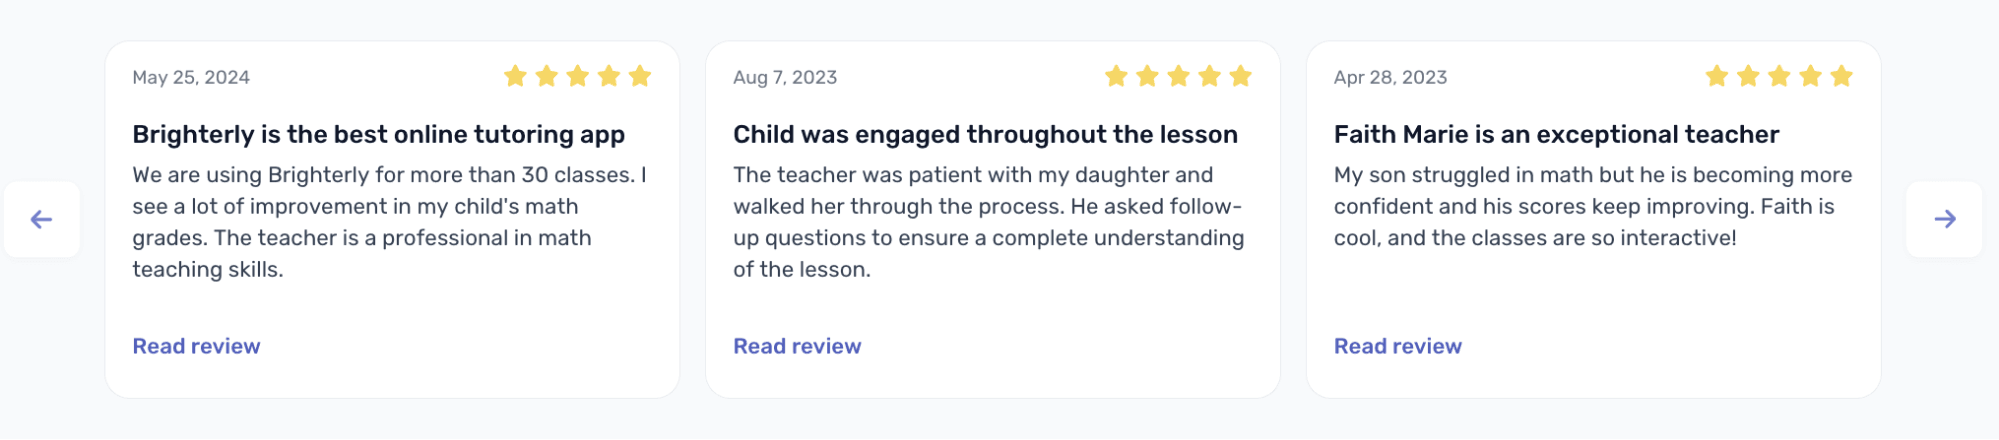
Task: Click the next reviews right arrow
Action: (x=1944, y=219)
